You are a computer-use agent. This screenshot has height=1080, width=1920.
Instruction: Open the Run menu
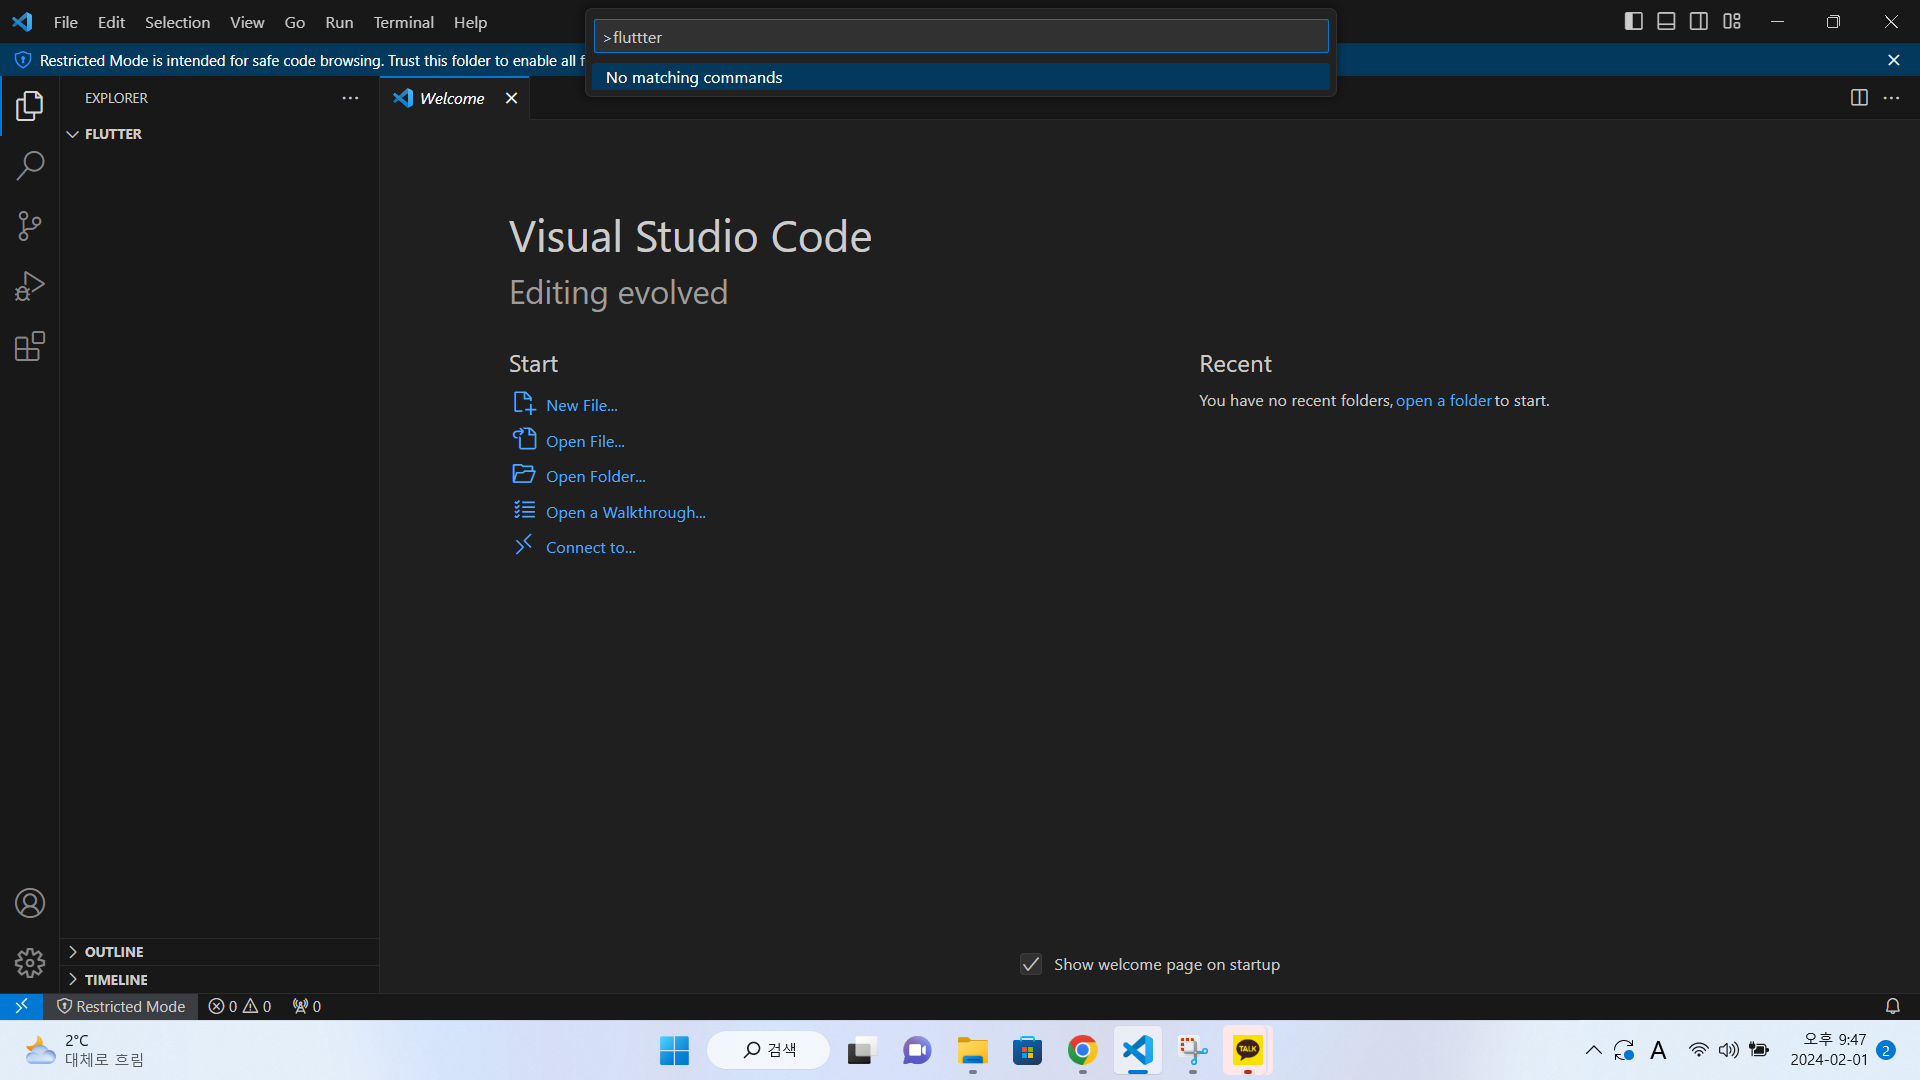[x=339, y=22]
